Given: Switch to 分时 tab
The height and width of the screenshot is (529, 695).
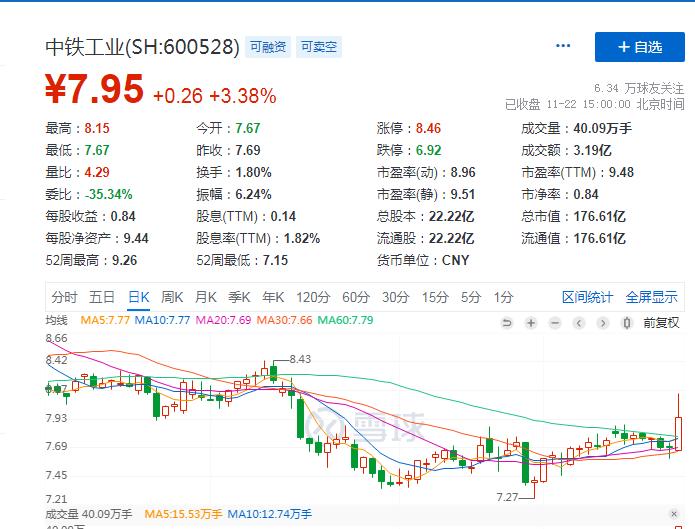Looking at the screenshot, I should [64, 297].
